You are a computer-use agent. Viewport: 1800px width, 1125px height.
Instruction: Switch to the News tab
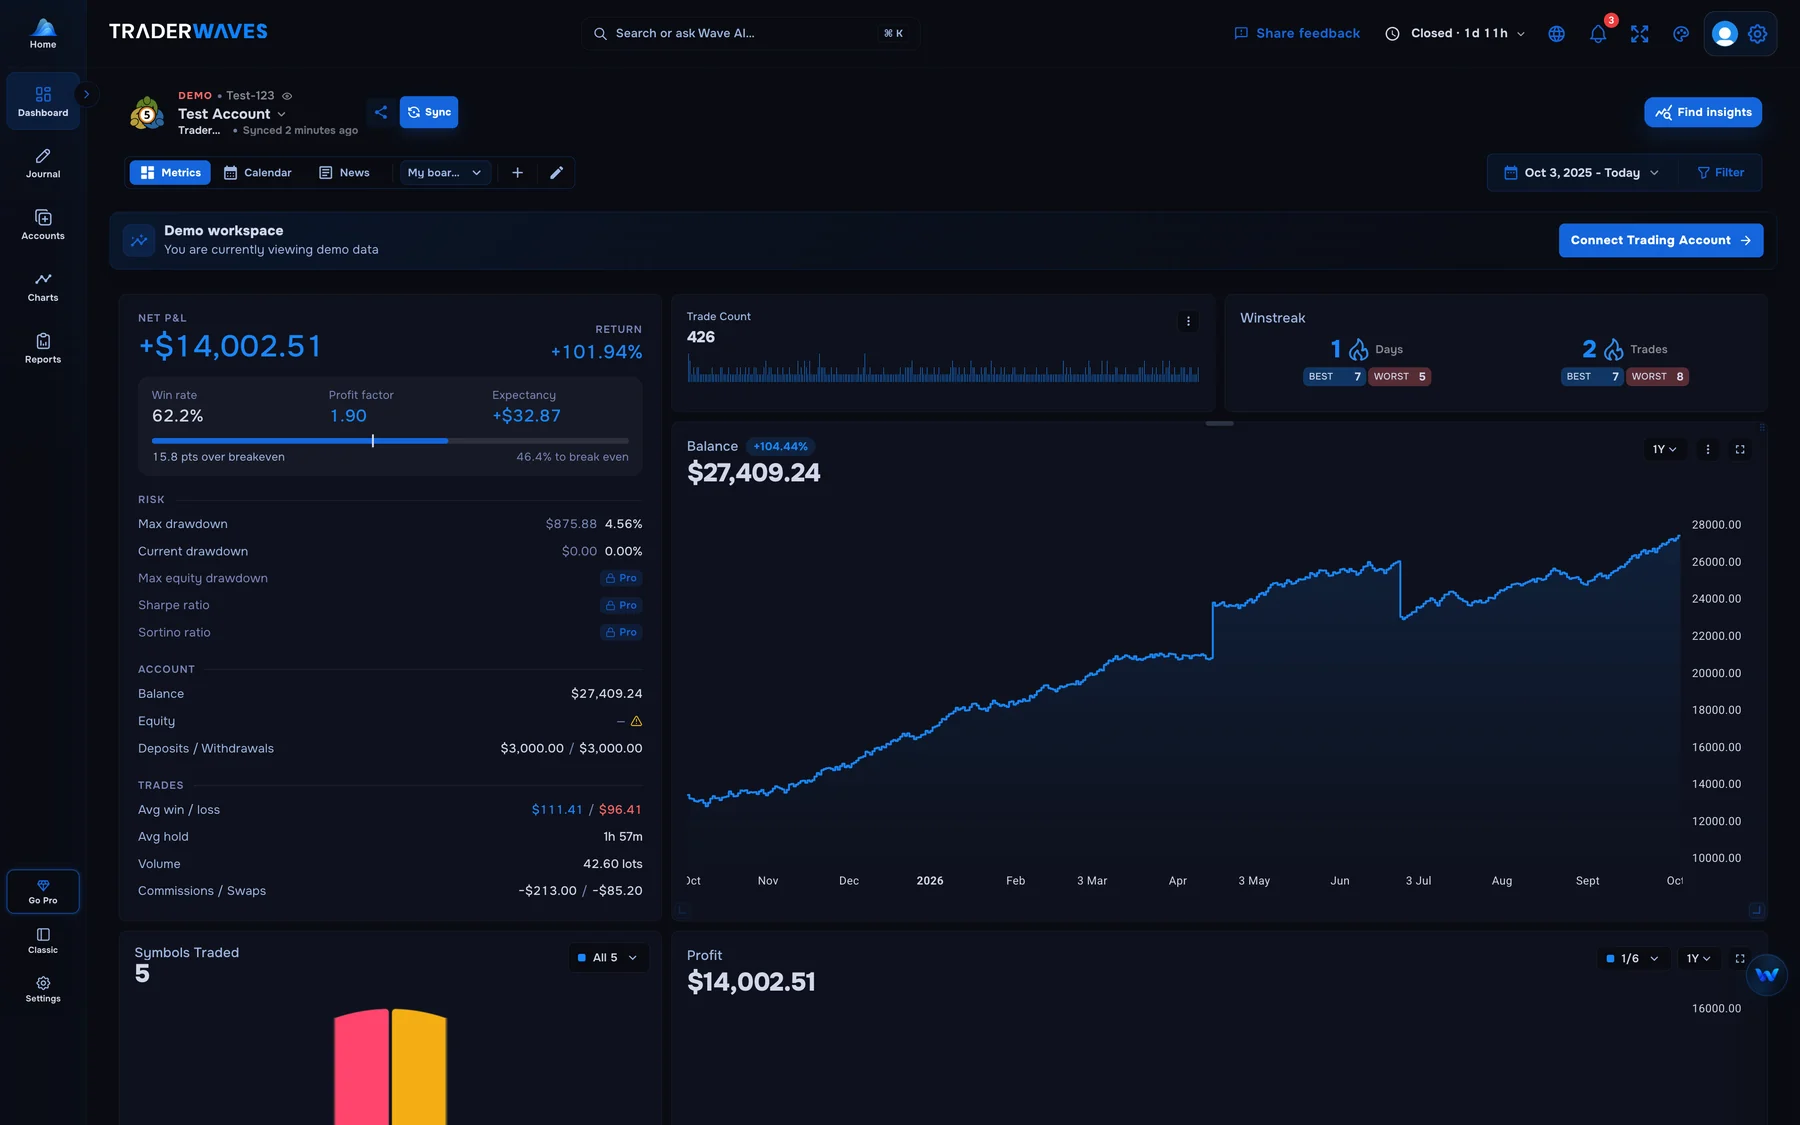tap(344, 173)
